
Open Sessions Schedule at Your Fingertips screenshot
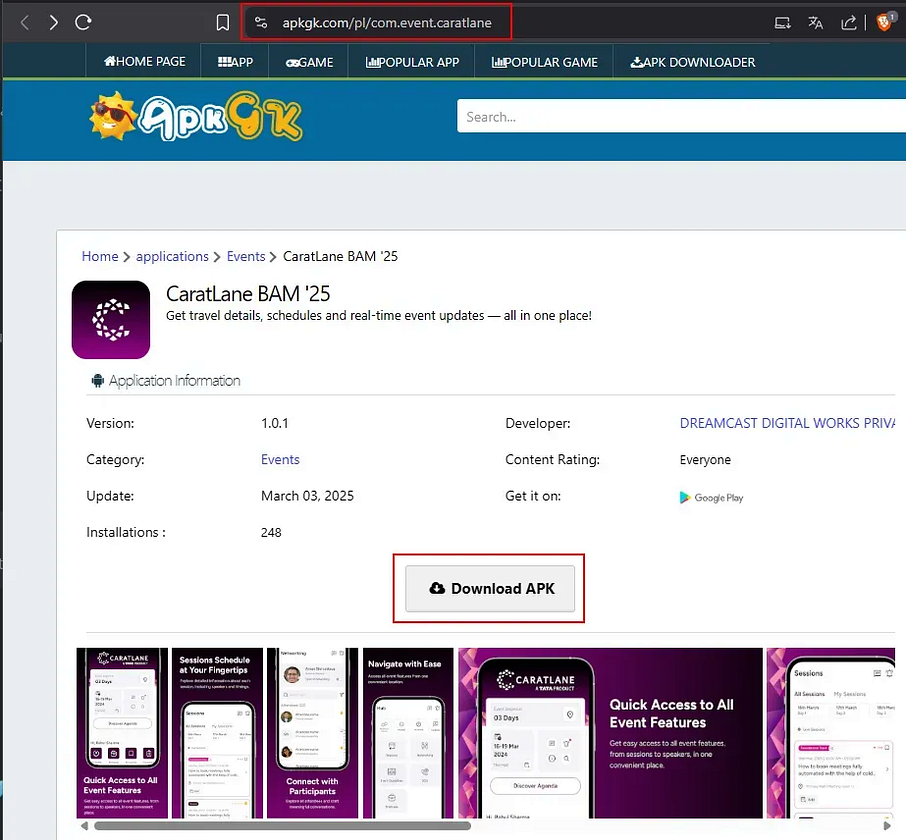pos(217,733)
